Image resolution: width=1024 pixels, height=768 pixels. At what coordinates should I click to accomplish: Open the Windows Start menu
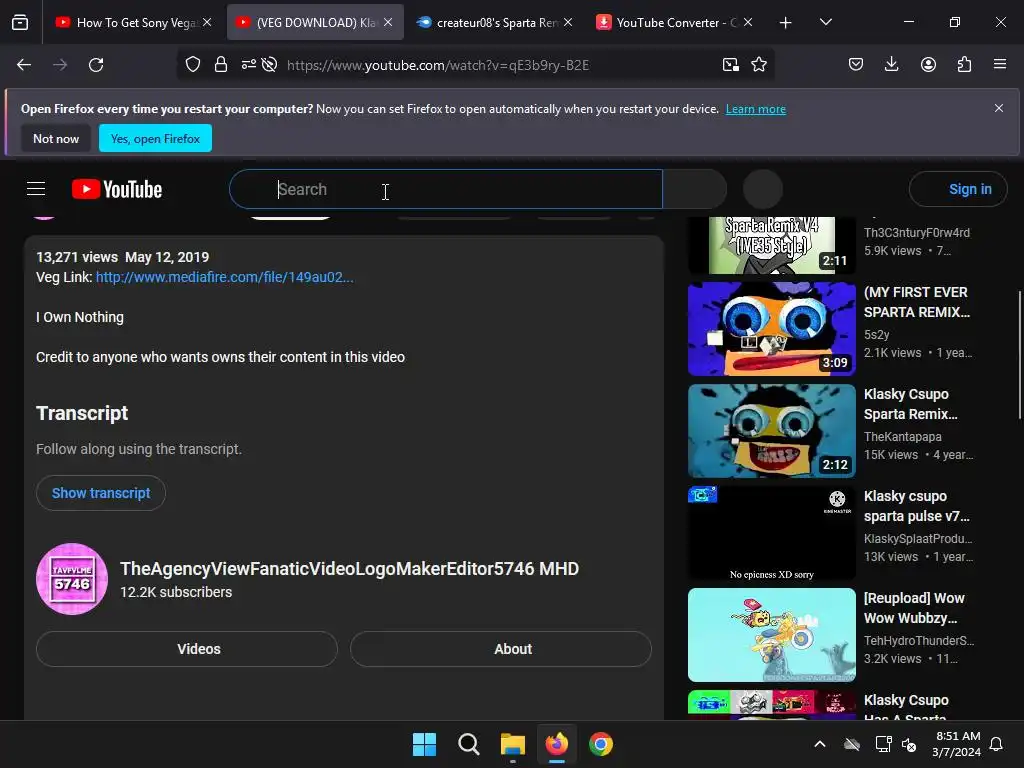click(424, 744)
